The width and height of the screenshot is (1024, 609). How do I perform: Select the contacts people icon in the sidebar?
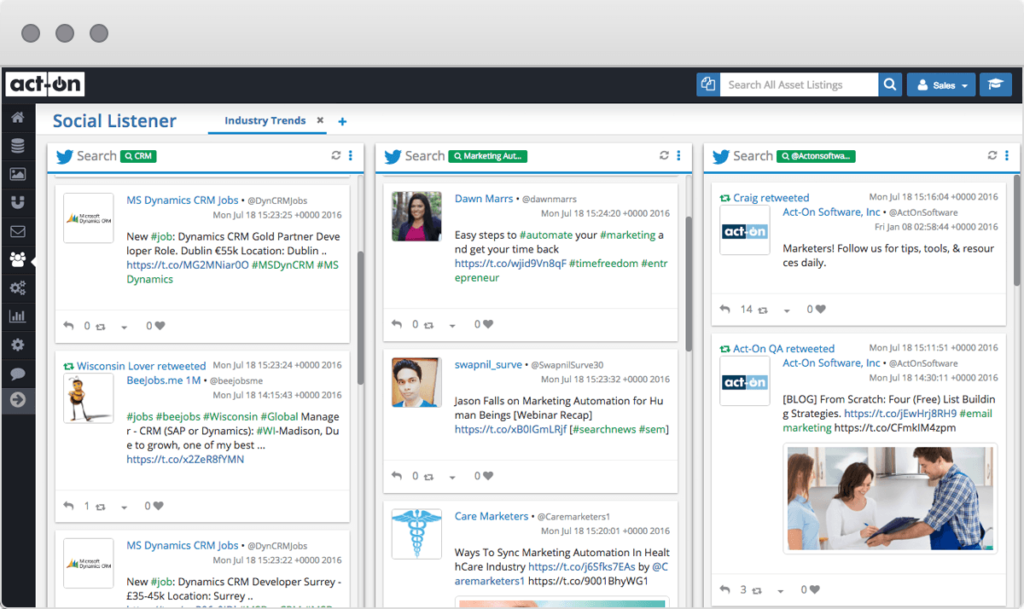[x=18, y=259]
